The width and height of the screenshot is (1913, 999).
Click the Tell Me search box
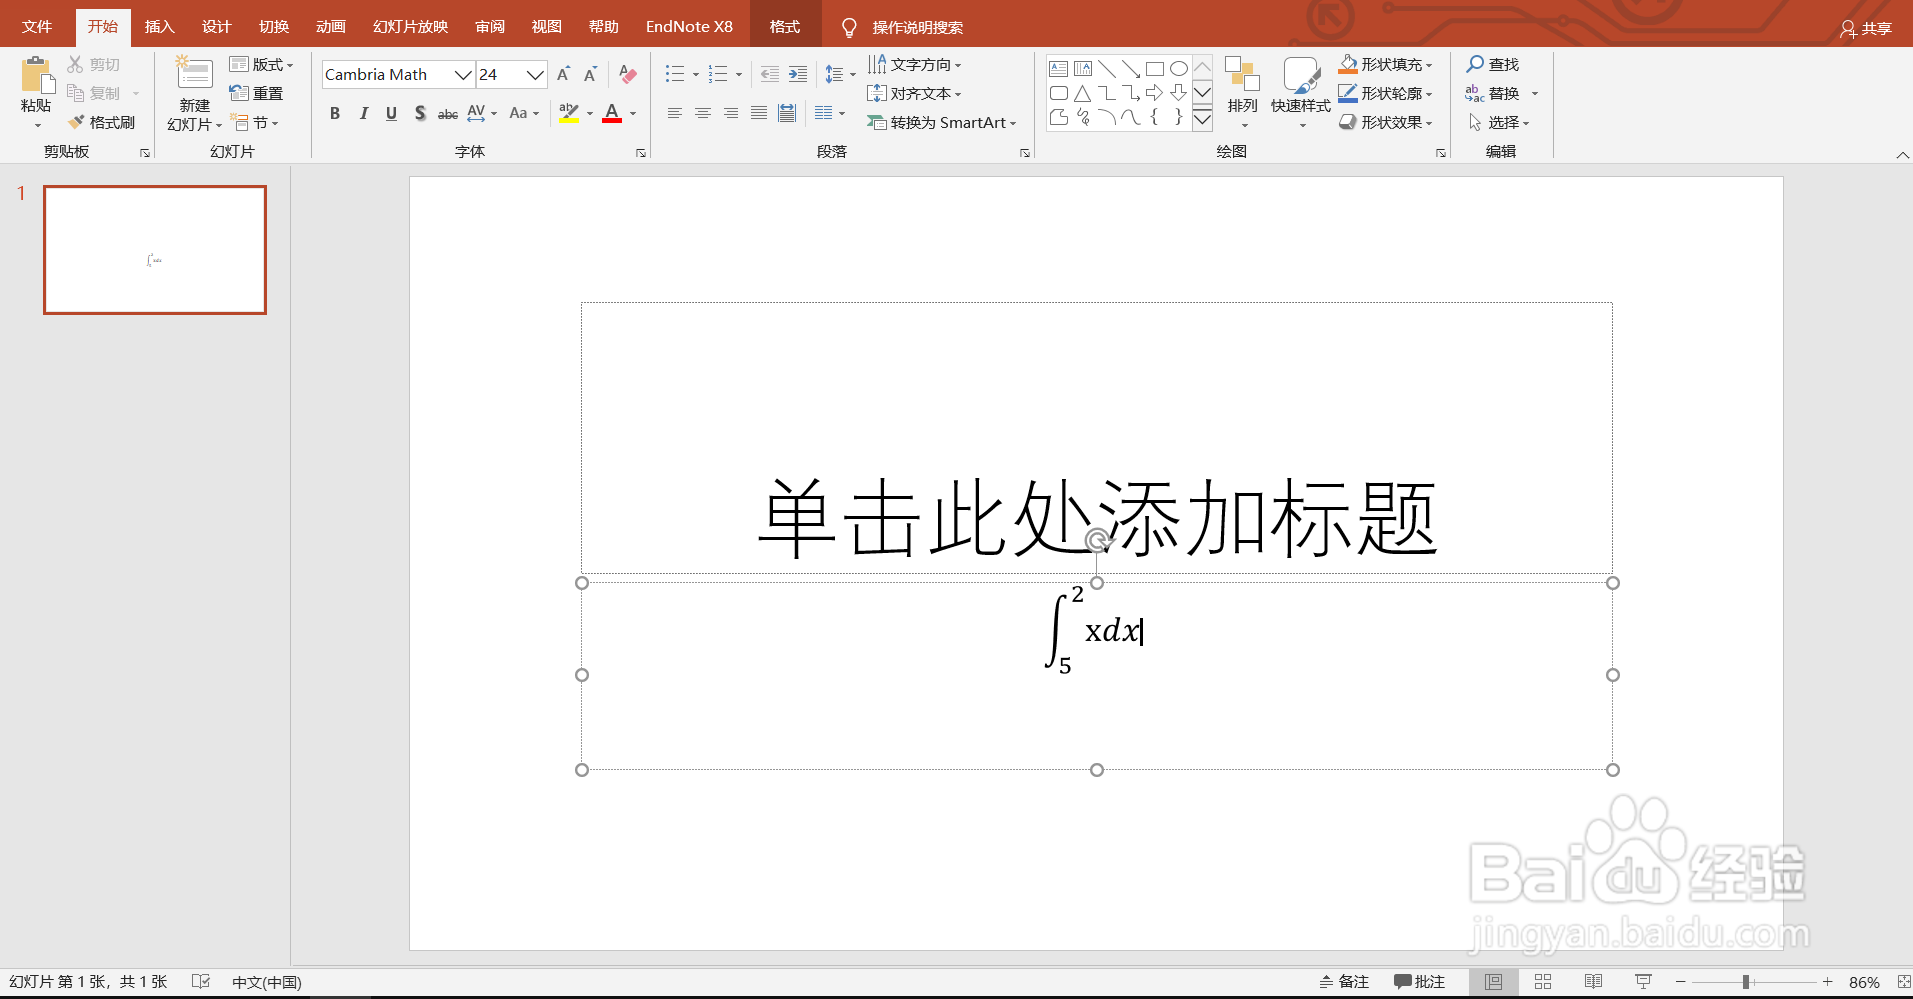[917, 27]
